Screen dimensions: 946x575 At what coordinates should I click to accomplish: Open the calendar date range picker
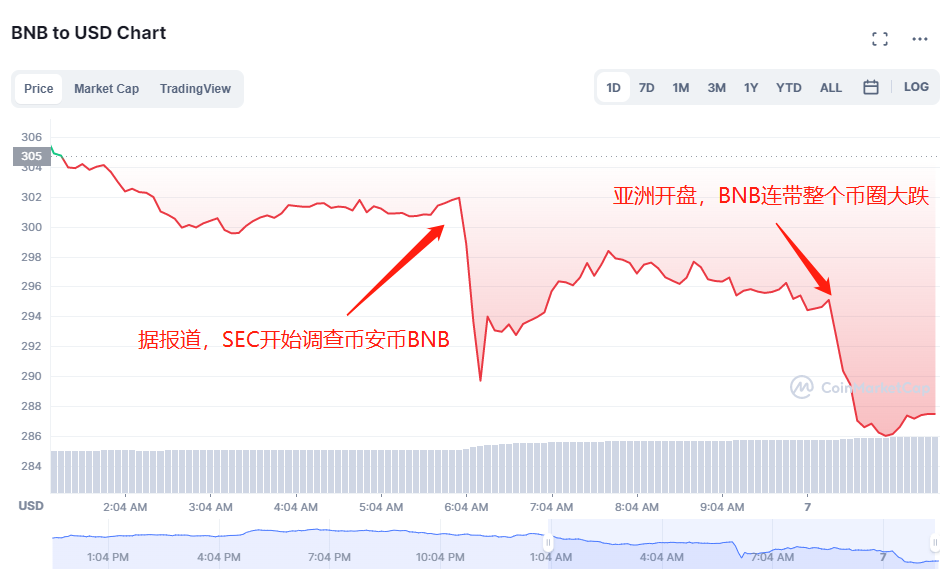pyautogui.click(x=871, y=87)
